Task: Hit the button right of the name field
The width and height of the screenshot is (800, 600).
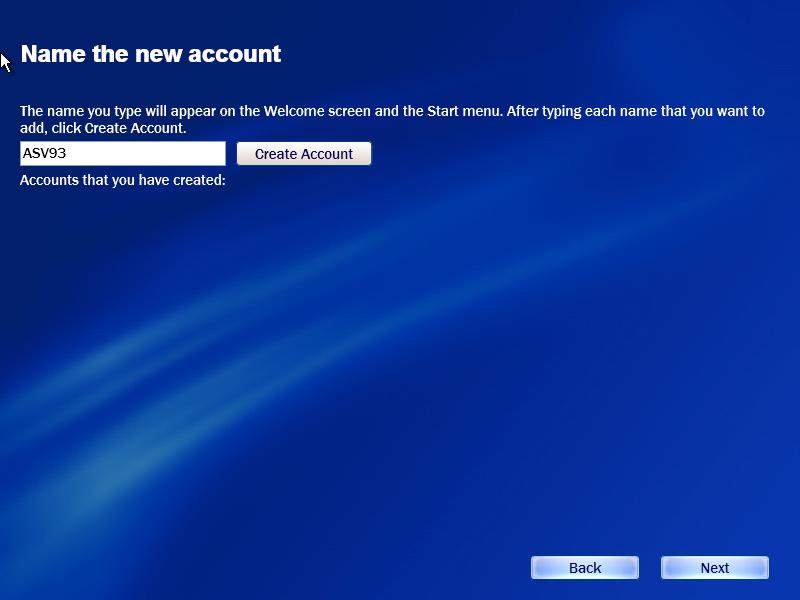Action: 303,154
